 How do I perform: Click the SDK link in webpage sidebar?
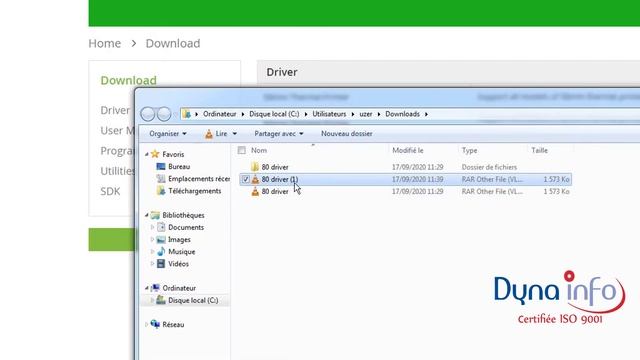(110, 191)
